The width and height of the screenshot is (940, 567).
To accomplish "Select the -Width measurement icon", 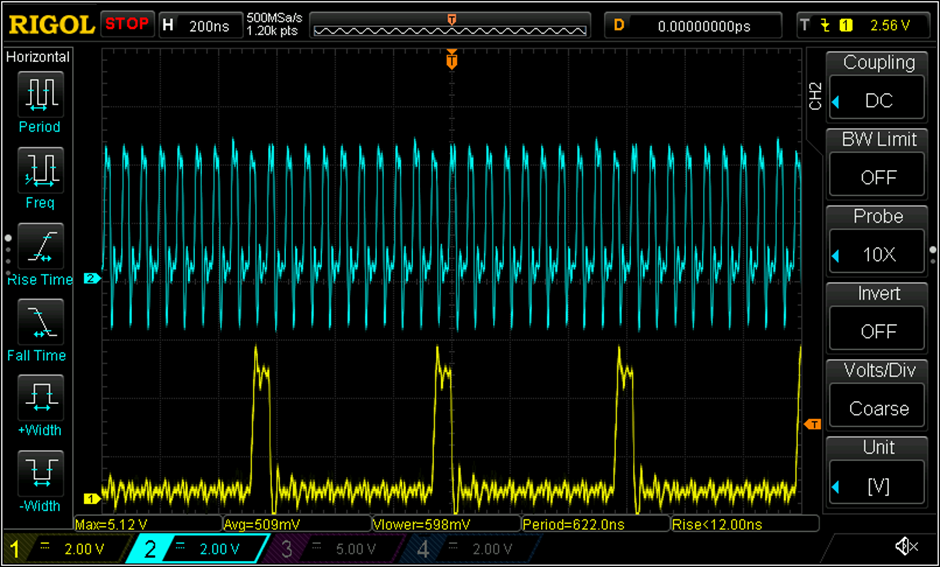I will coord(40,472).
